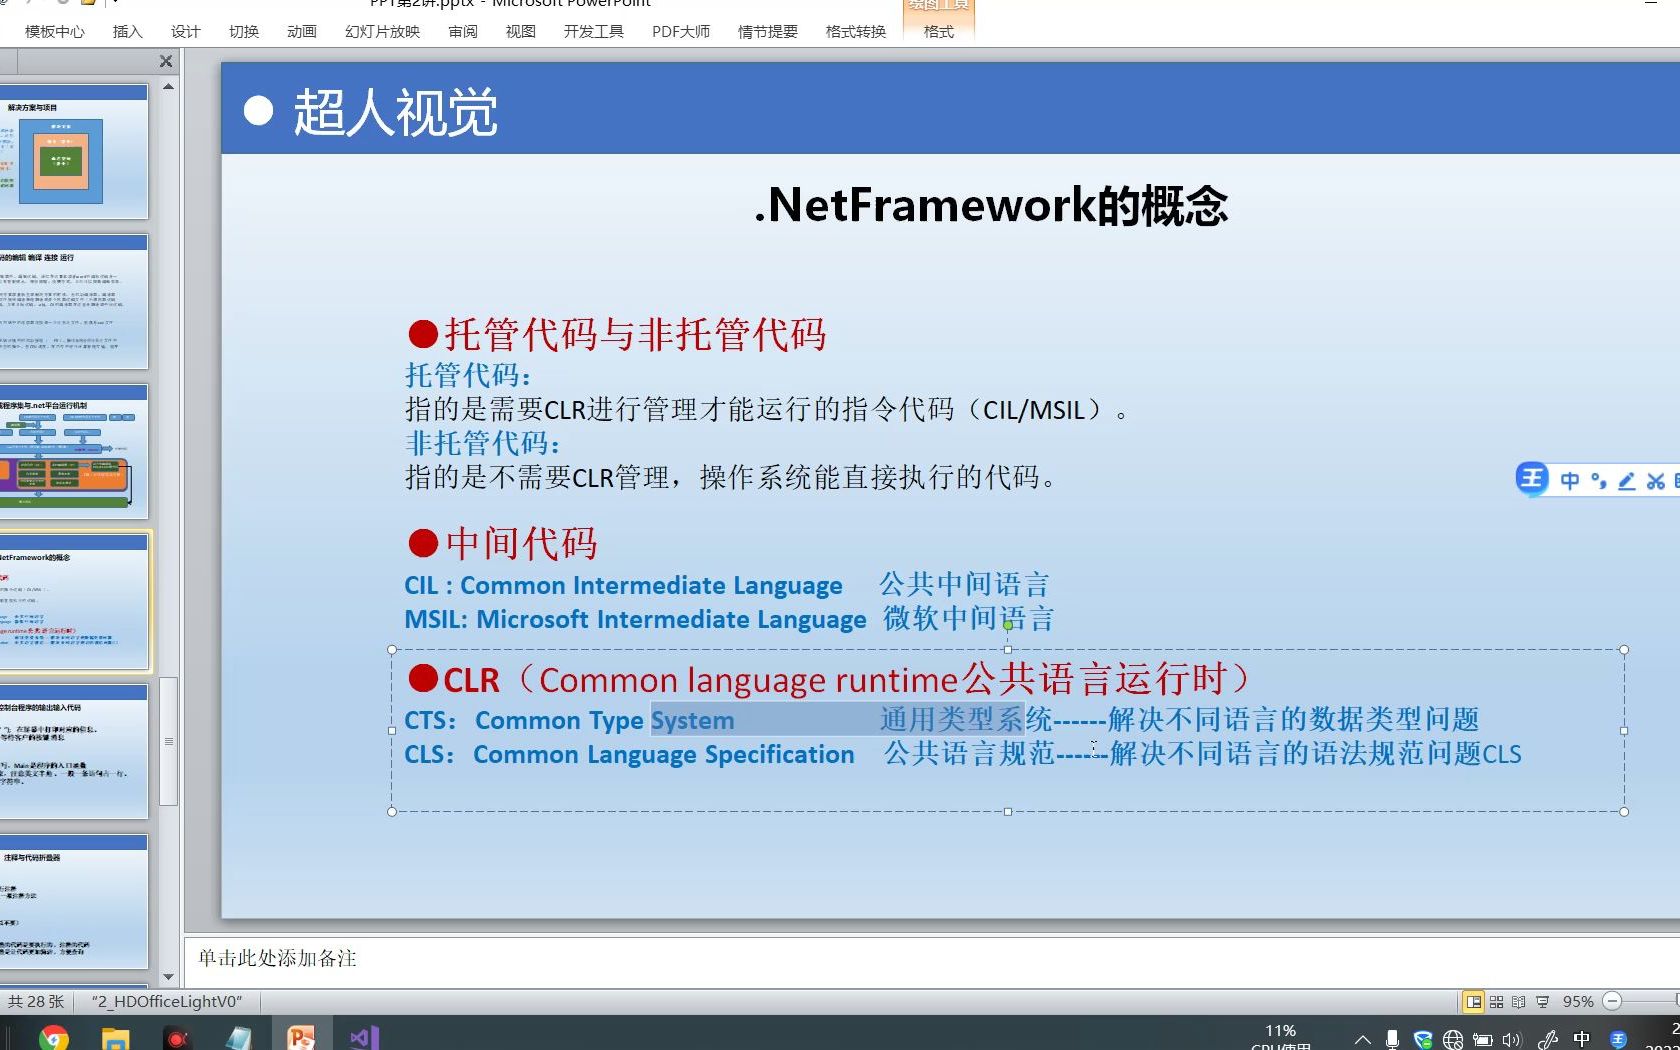Open the screen recorder taskbar icon
The height and width of the screenshot is (1050, 1680).
pyautogui.click(x=177, y=1038)
